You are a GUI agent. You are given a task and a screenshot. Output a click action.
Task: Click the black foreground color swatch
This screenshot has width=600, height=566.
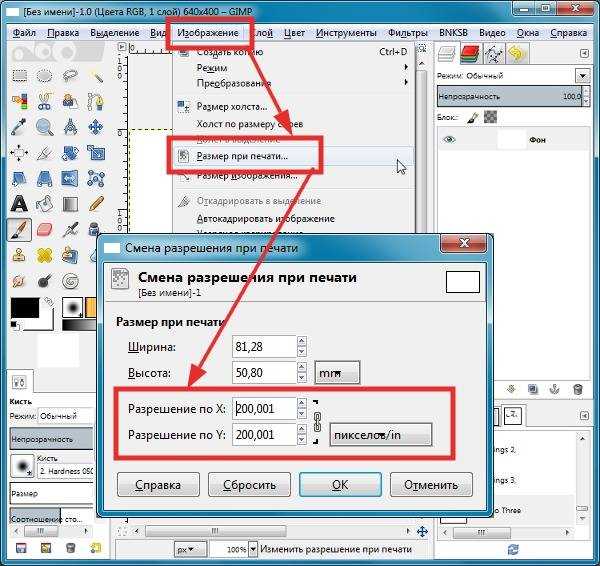coord(25,307)
